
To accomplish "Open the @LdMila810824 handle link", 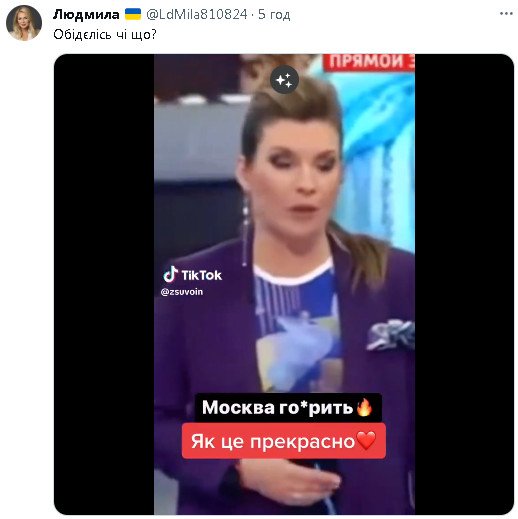I will click(x=197, y=14).
